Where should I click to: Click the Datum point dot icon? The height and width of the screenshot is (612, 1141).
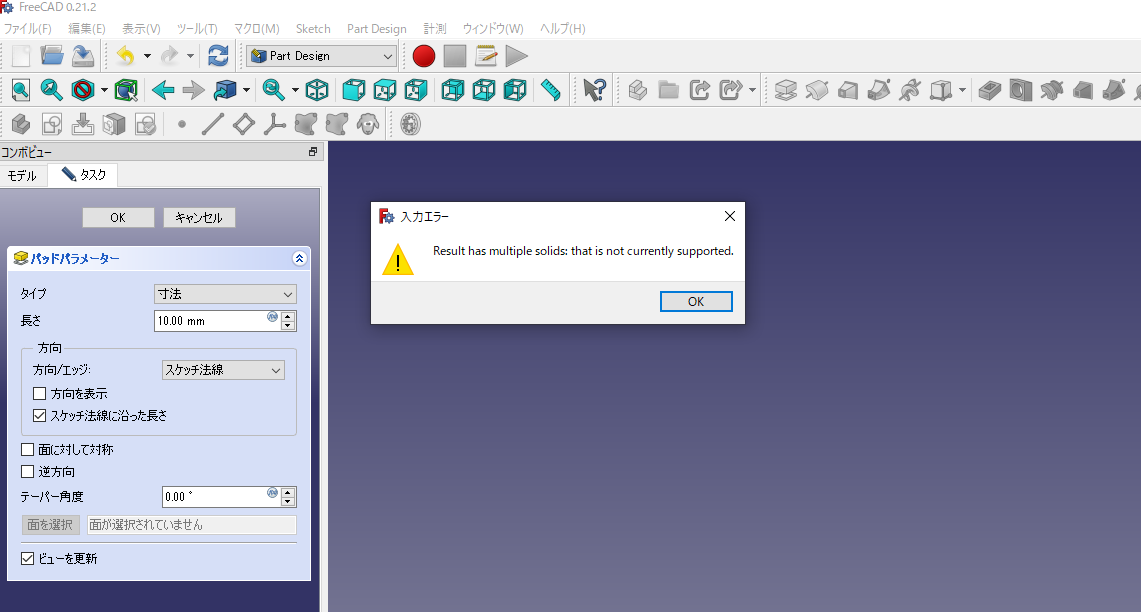pyautogui.click(x=182, y=124)
